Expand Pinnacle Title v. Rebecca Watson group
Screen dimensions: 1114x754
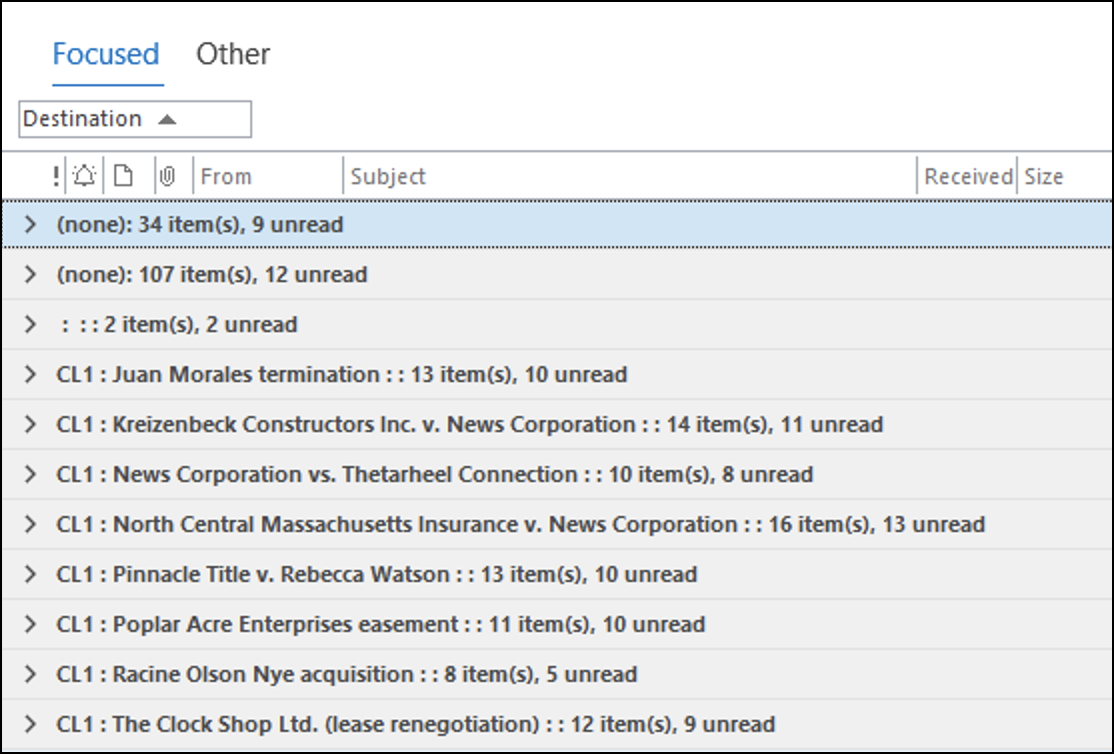pos(30,573)
